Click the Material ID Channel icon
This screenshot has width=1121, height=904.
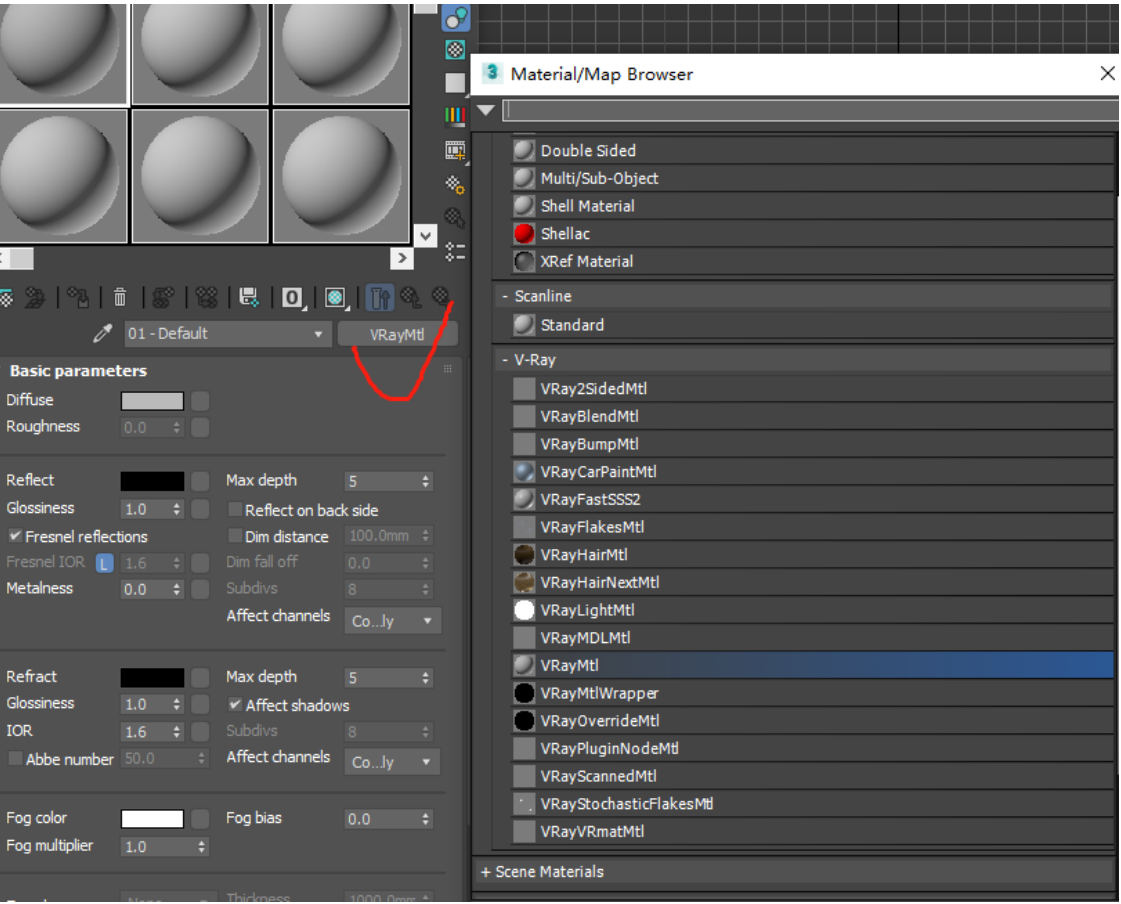[292, 297]
